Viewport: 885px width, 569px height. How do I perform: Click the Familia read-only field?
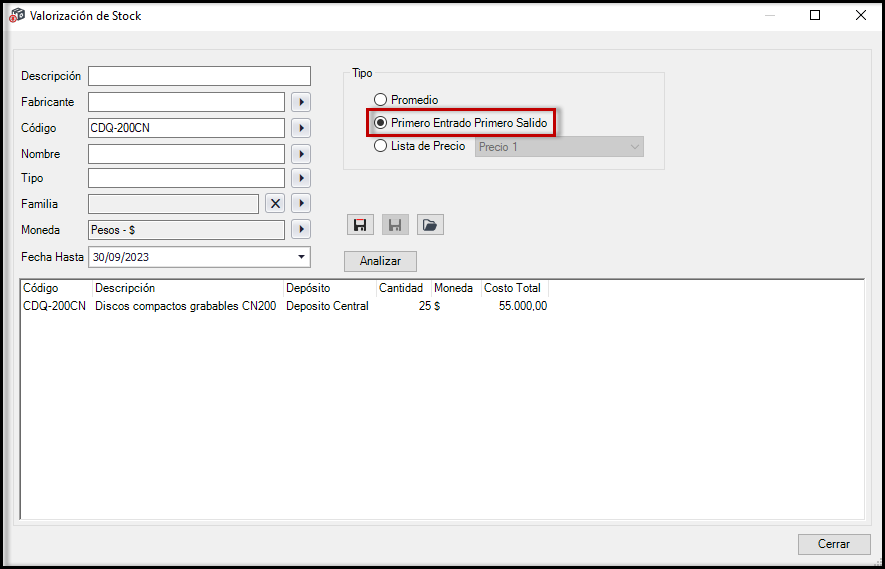173,203
